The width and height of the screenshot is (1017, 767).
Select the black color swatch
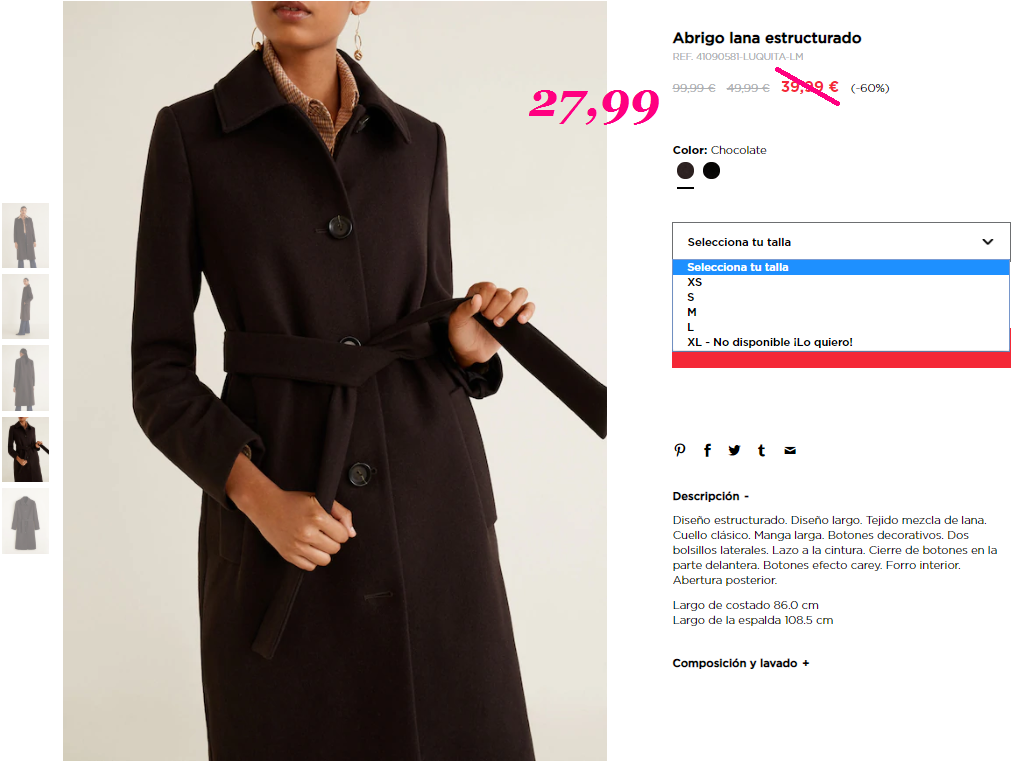point(712,171)
